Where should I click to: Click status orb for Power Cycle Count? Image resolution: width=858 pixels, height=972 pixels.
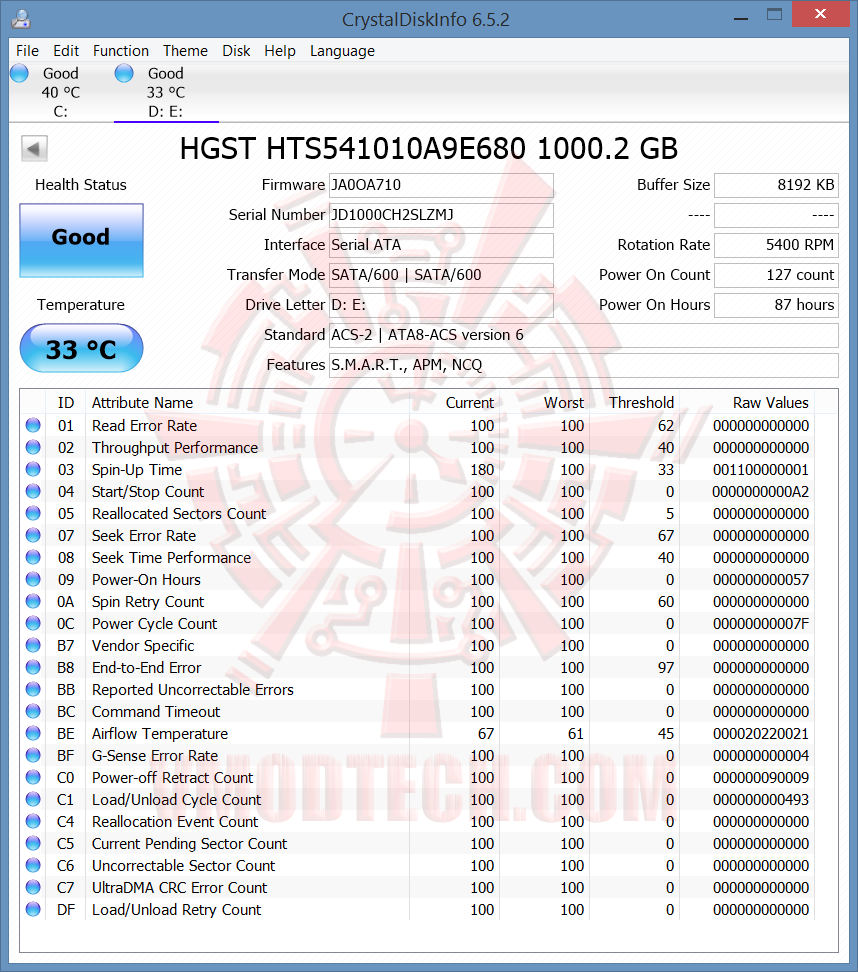coord(33,623)
